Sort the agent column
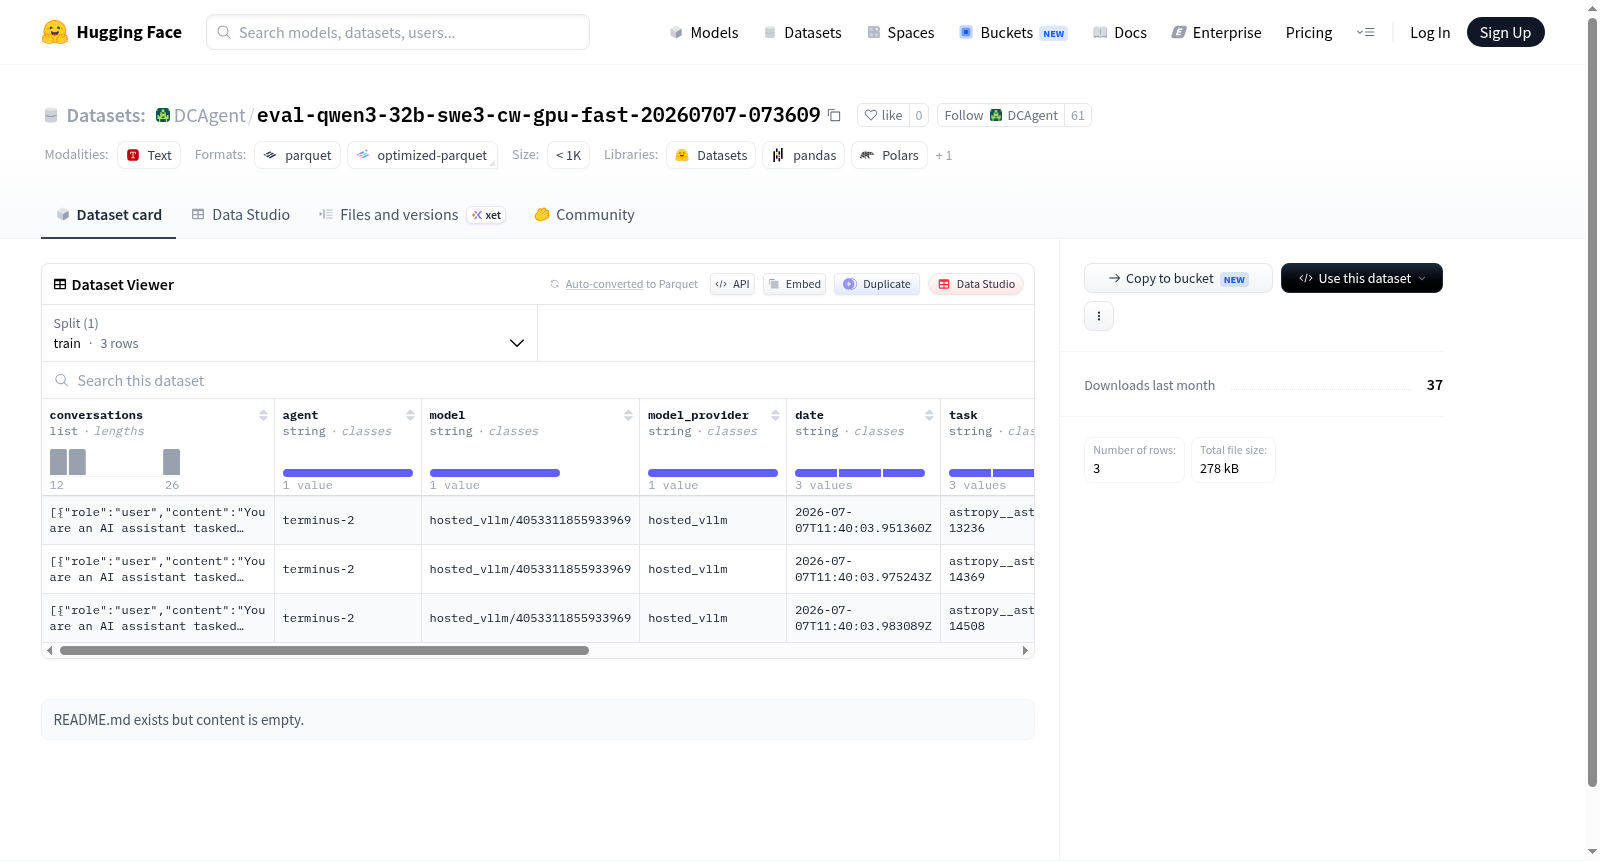Viewport: 1600px width, 861px height. pos(410,415)
